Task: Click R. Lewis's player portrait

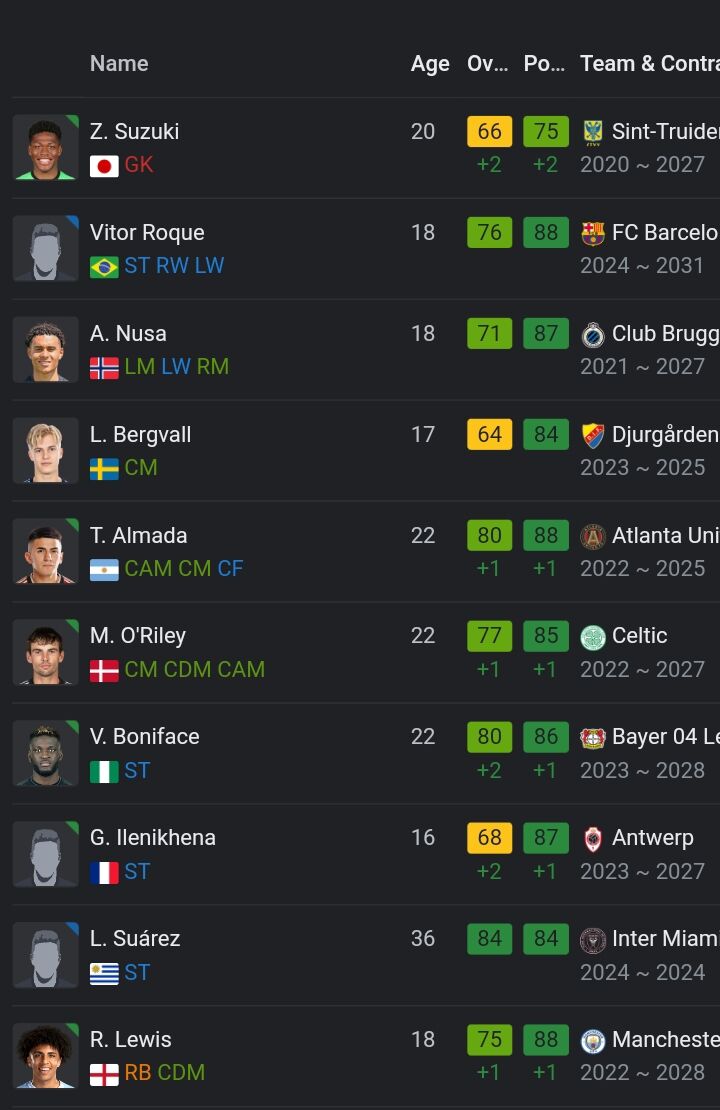Action: [x=45, y=1055]
